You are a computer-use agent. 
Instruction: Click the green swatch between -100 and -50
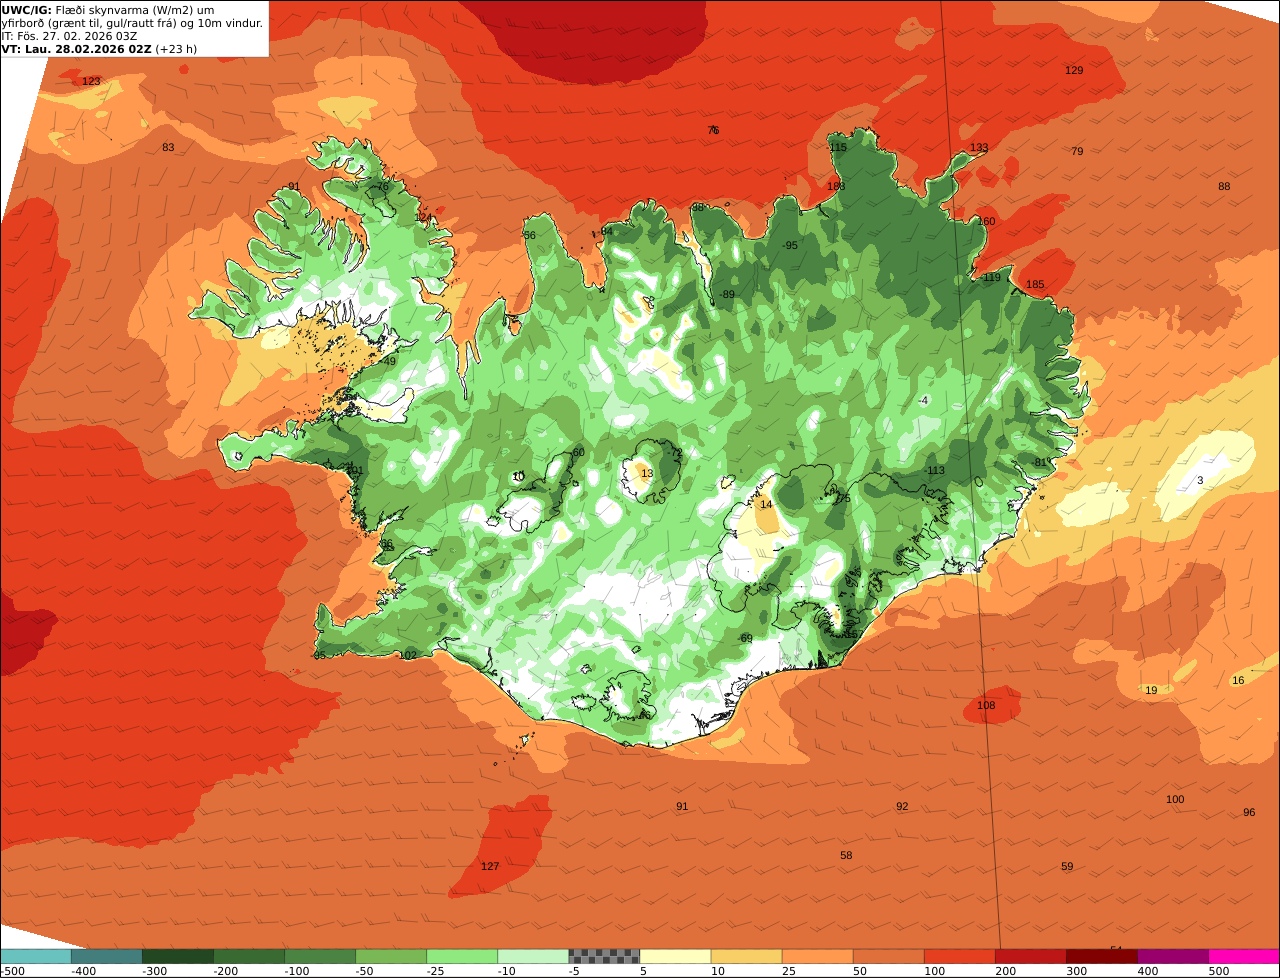[x=320, y=956]
